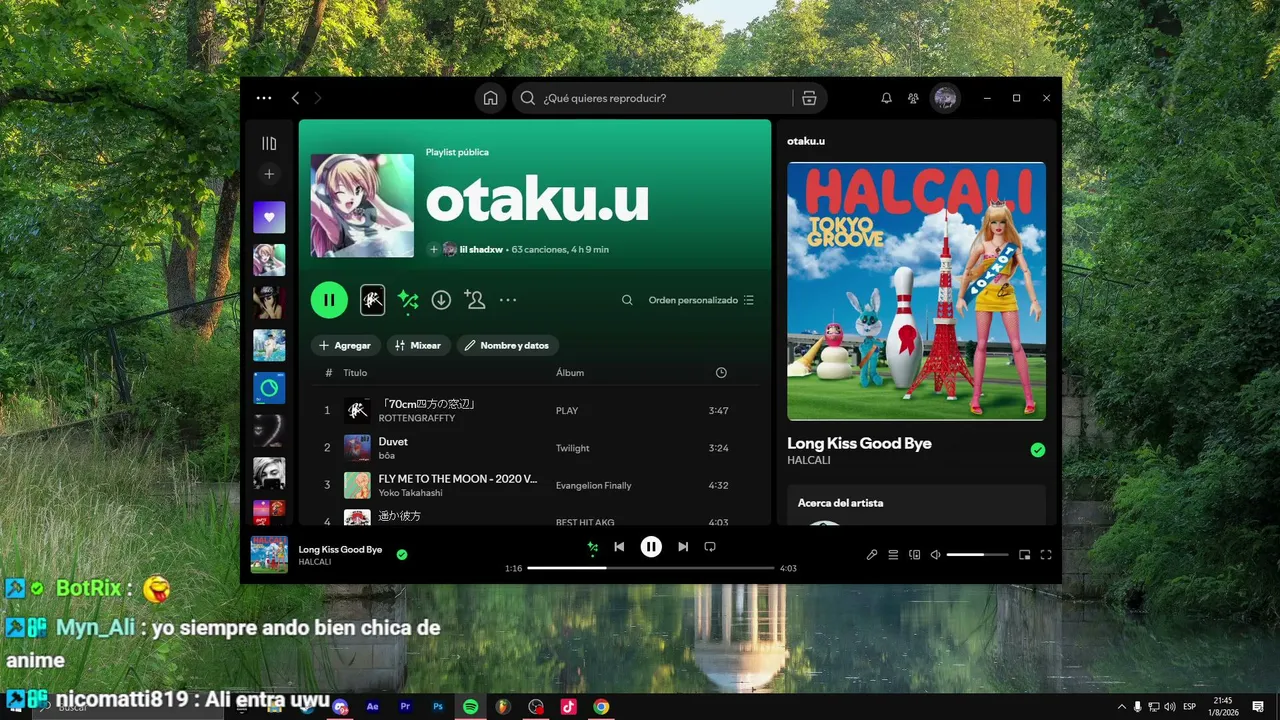Click the ROTTENGRAFFTY preview tile beside play button
This screenshot has width=1280, height=720.
pos(372,300)
